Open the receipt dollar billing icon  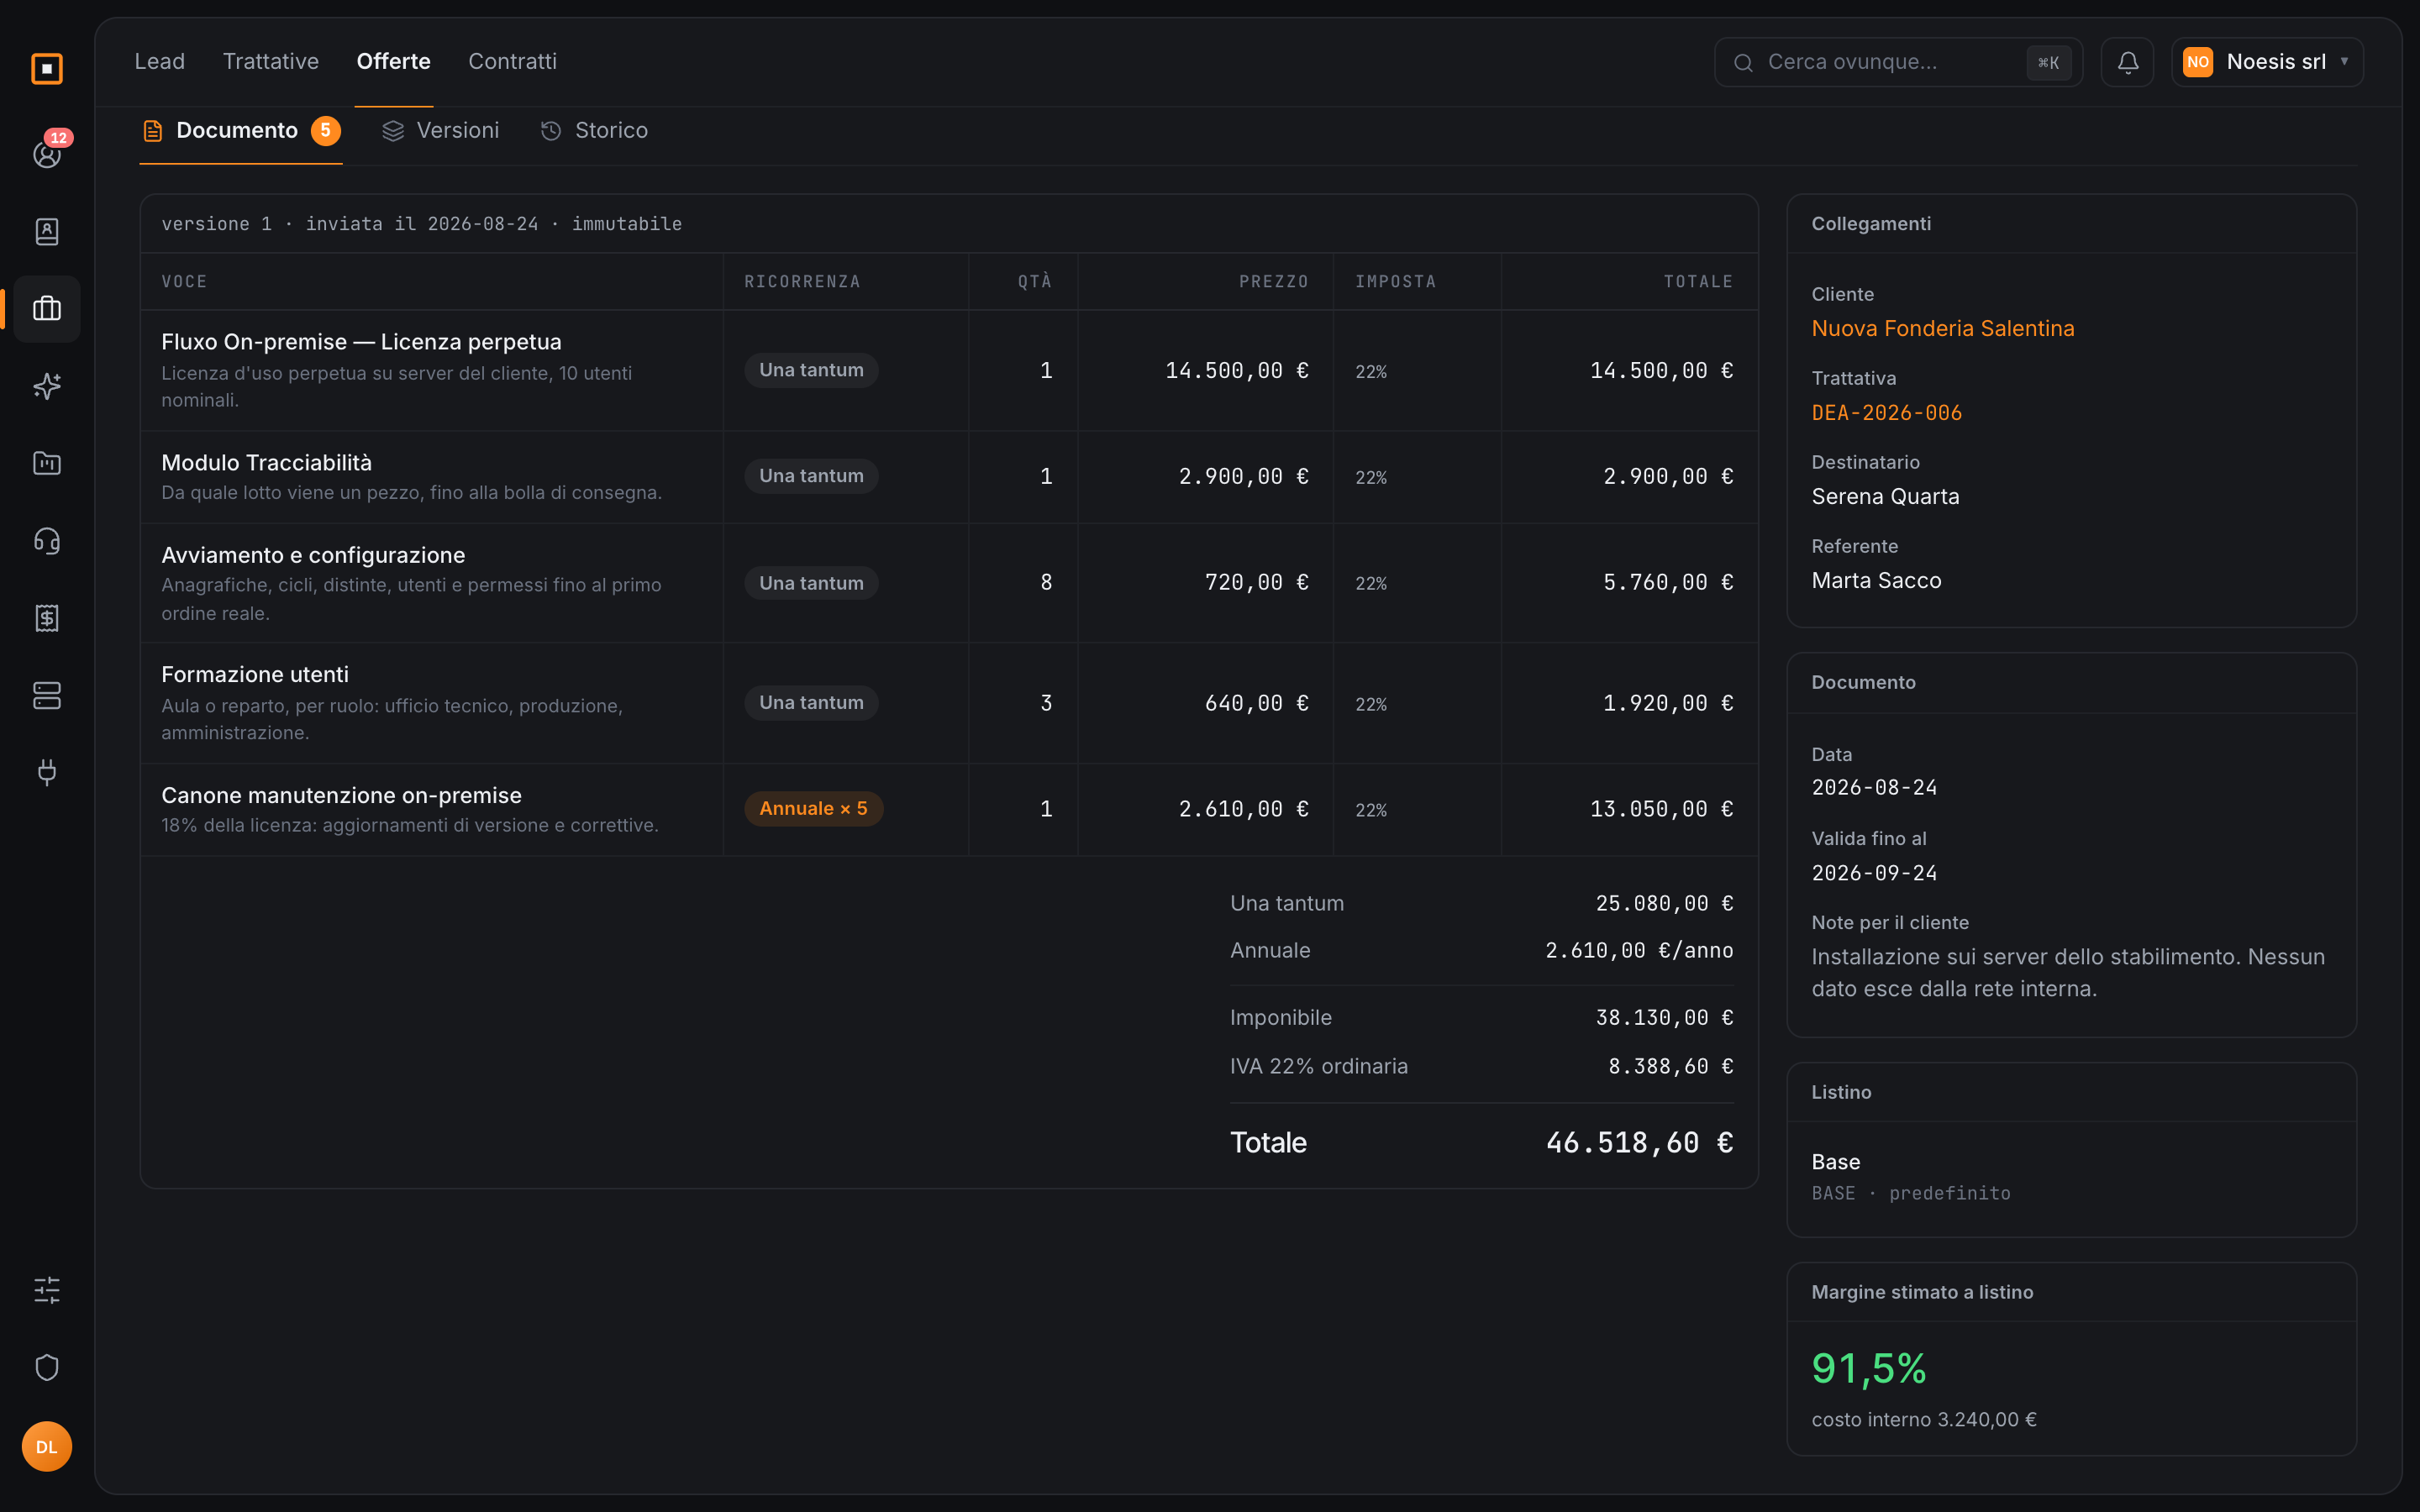coord(47,618)
